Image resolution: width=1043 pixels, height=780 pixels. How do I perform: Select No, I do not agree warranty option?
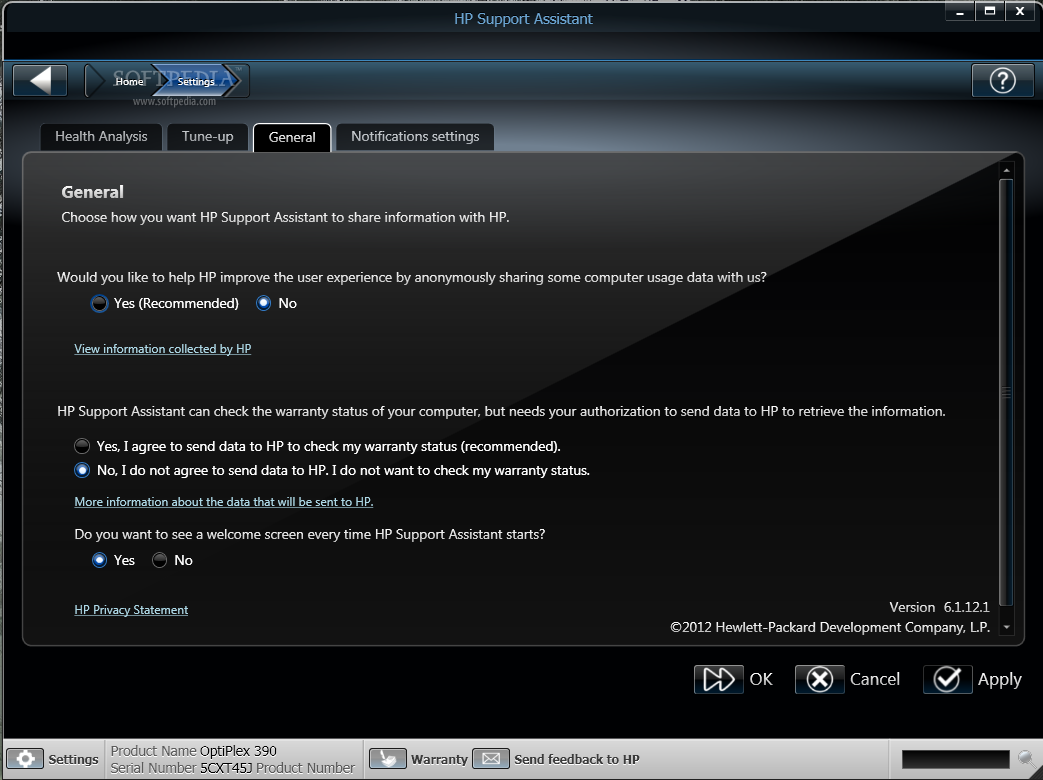(x=82, y=470)
